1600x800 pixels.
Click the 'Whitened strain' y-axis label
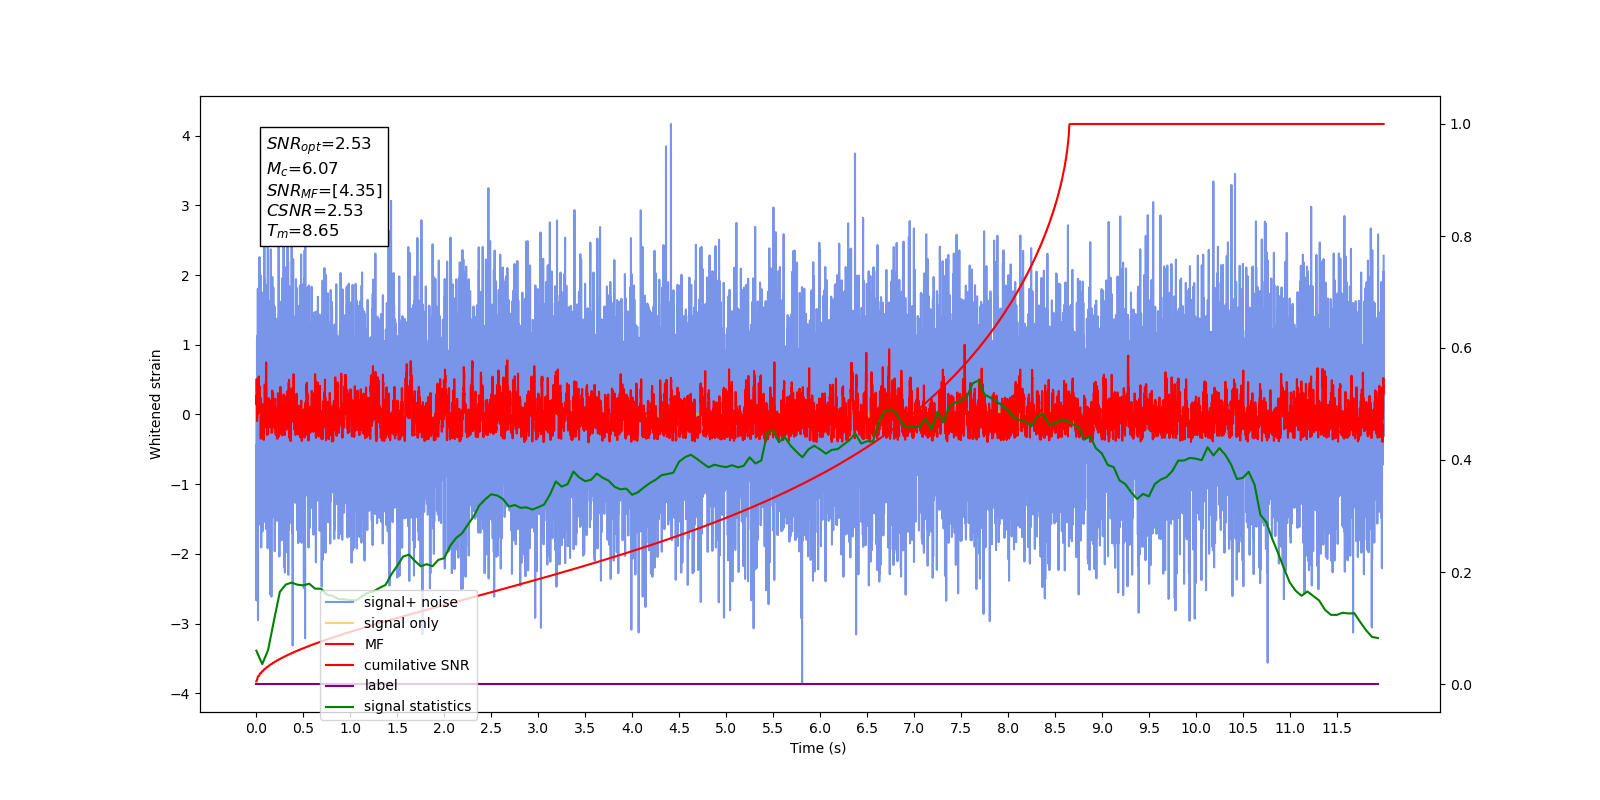(x=156, y=404)
